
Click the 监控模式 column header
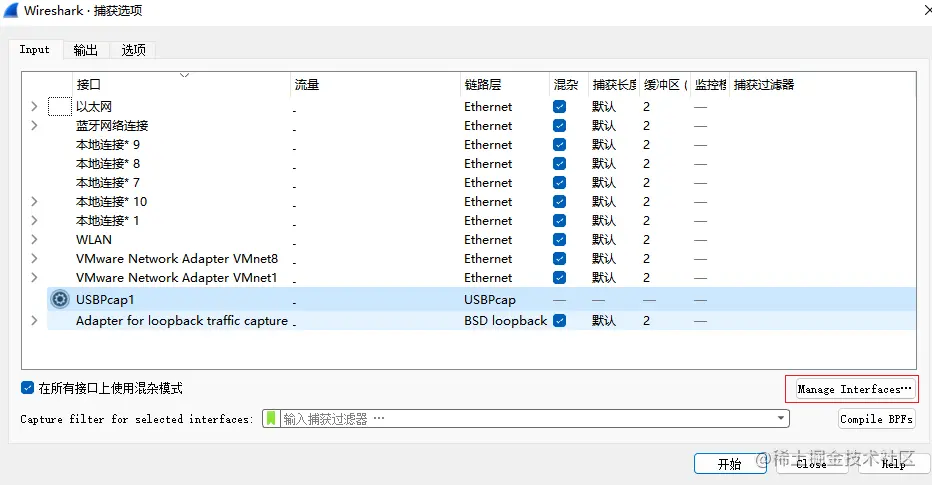pos(710,84)
